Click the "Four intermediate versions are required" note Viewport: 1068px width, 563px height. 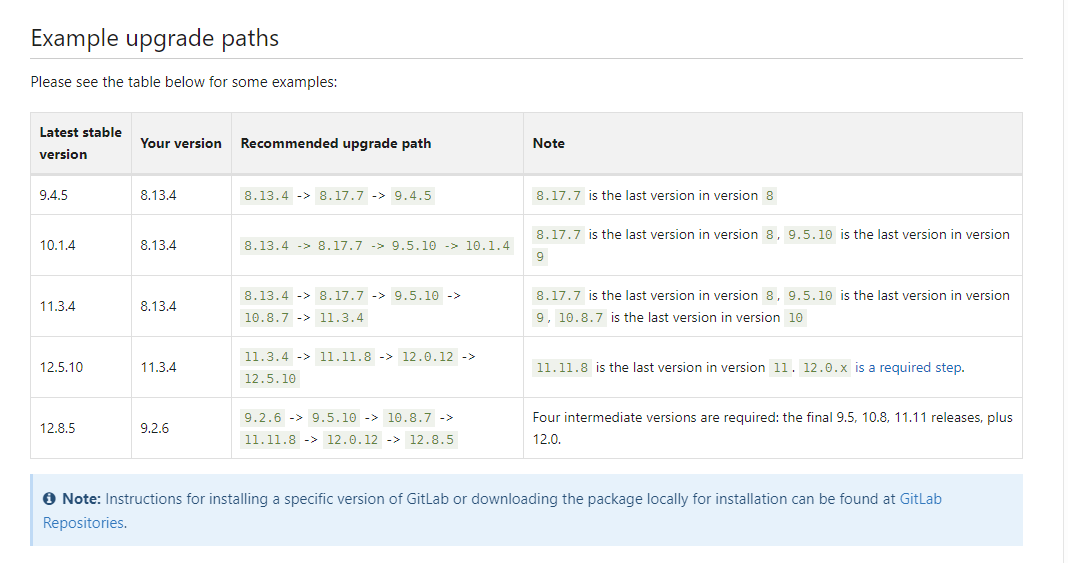(x=772, y=417)
